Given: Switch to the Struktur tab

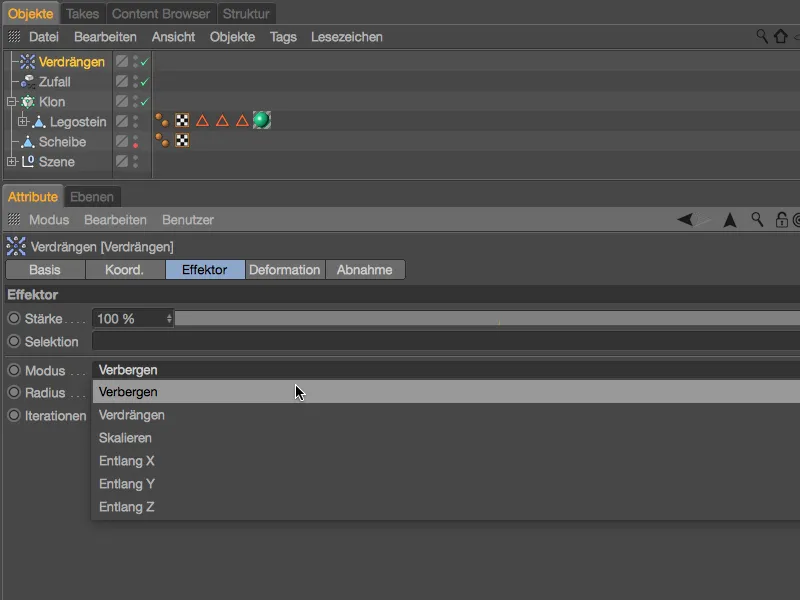Looking at the screenshot, I should tap(246, 13).
